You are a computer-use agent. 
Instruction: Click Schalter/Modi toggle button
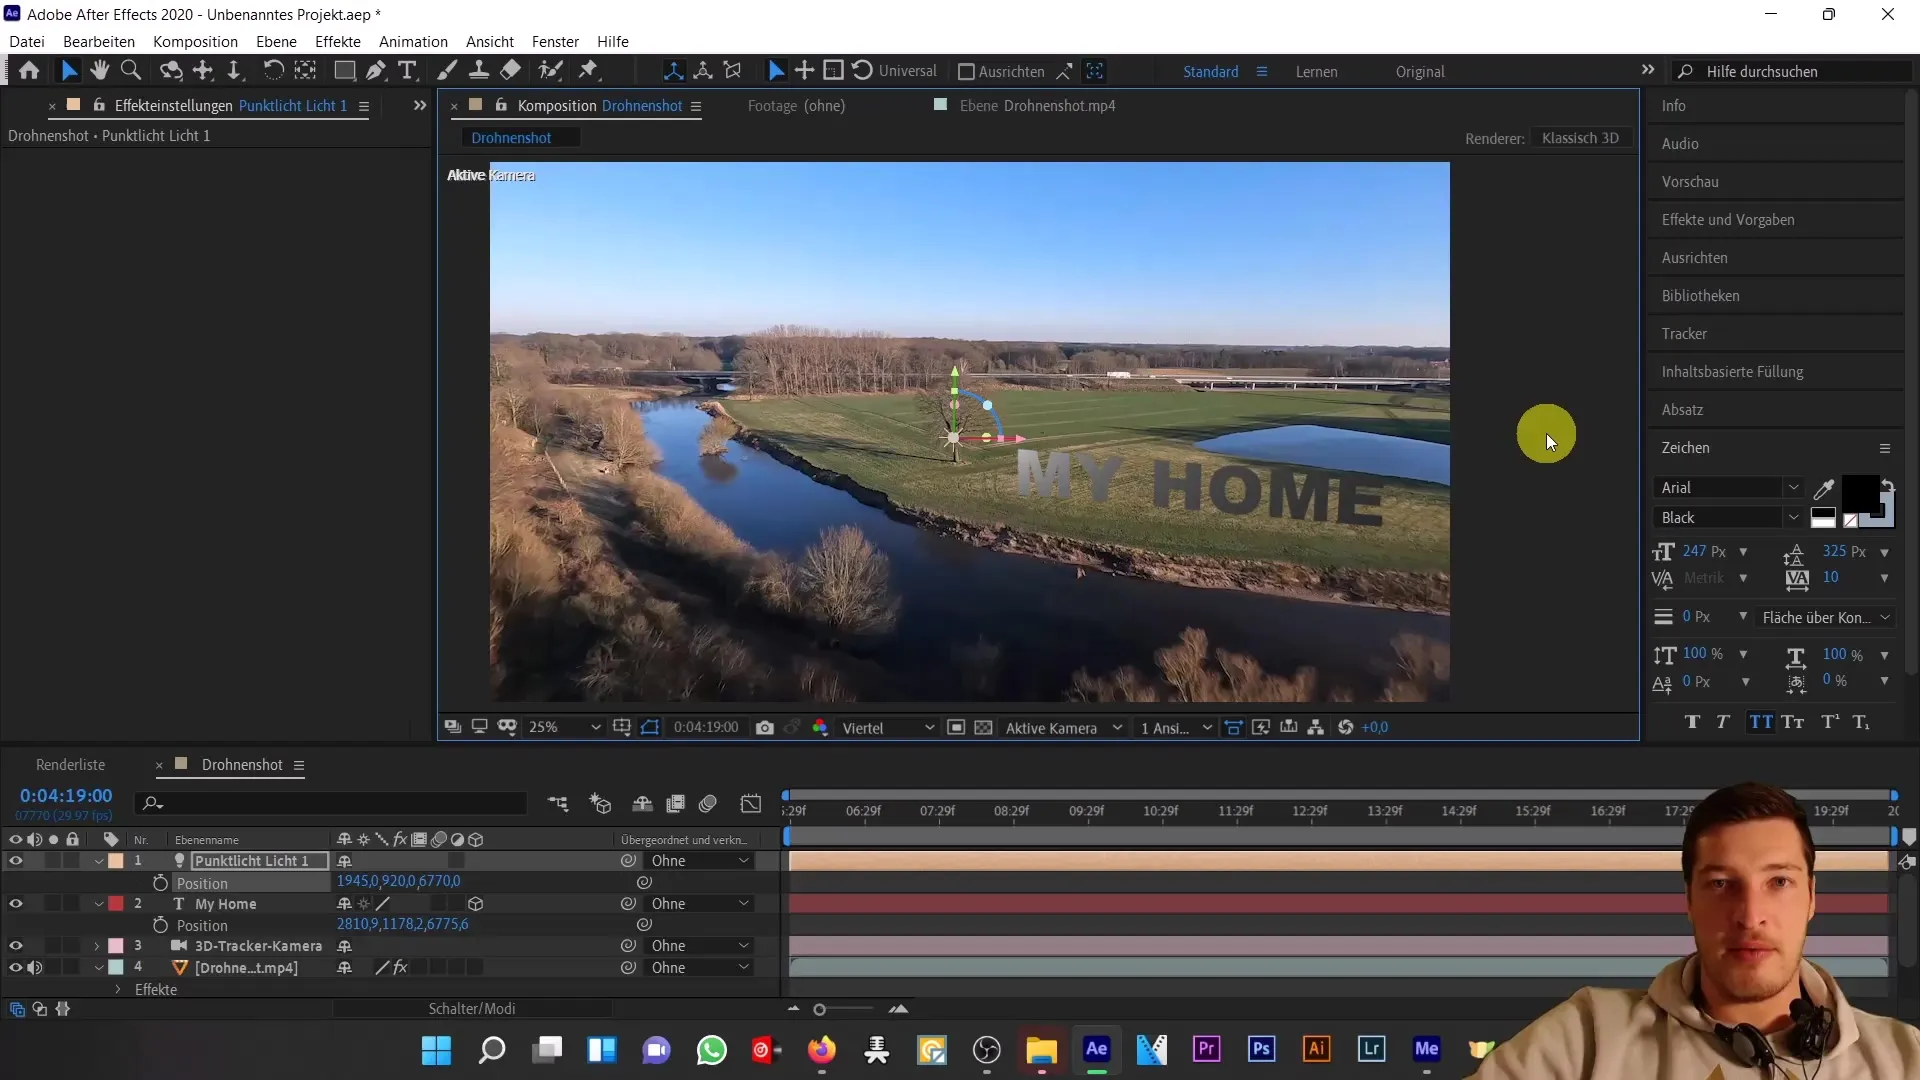pyautogui.click(x=472, y=1009)
